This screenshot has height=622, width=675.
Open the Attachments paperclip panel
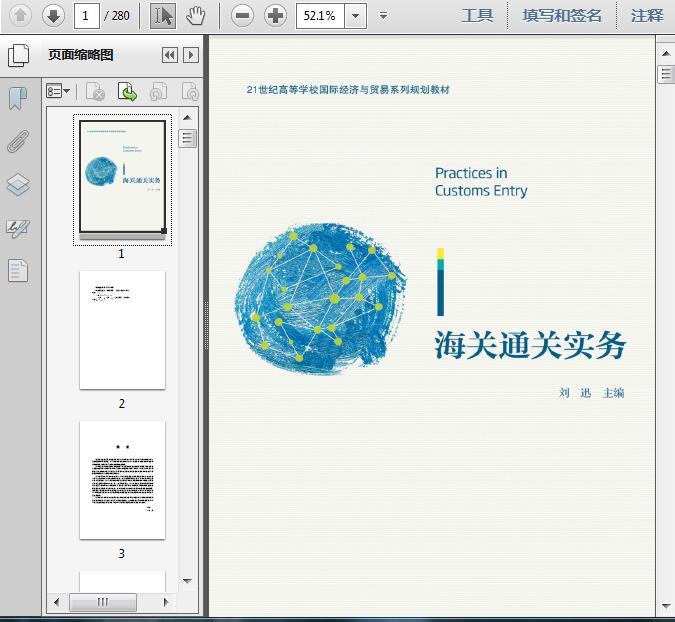click(18, 142)
